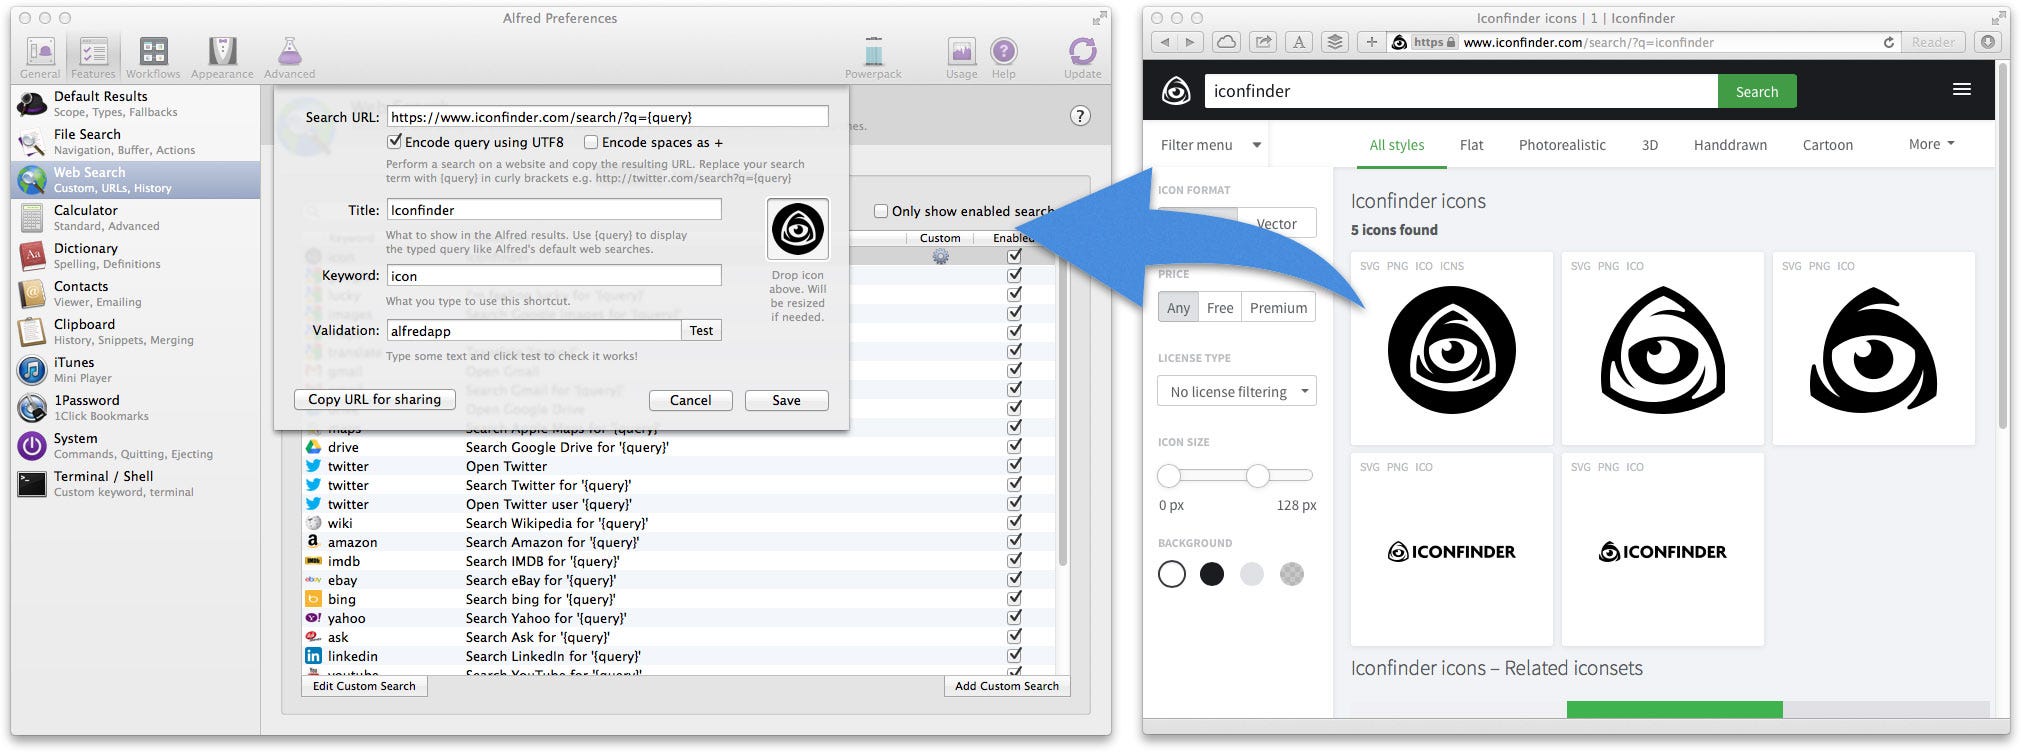Toggle enabled checkbox for the bing row

click(x=1014, y=598)
